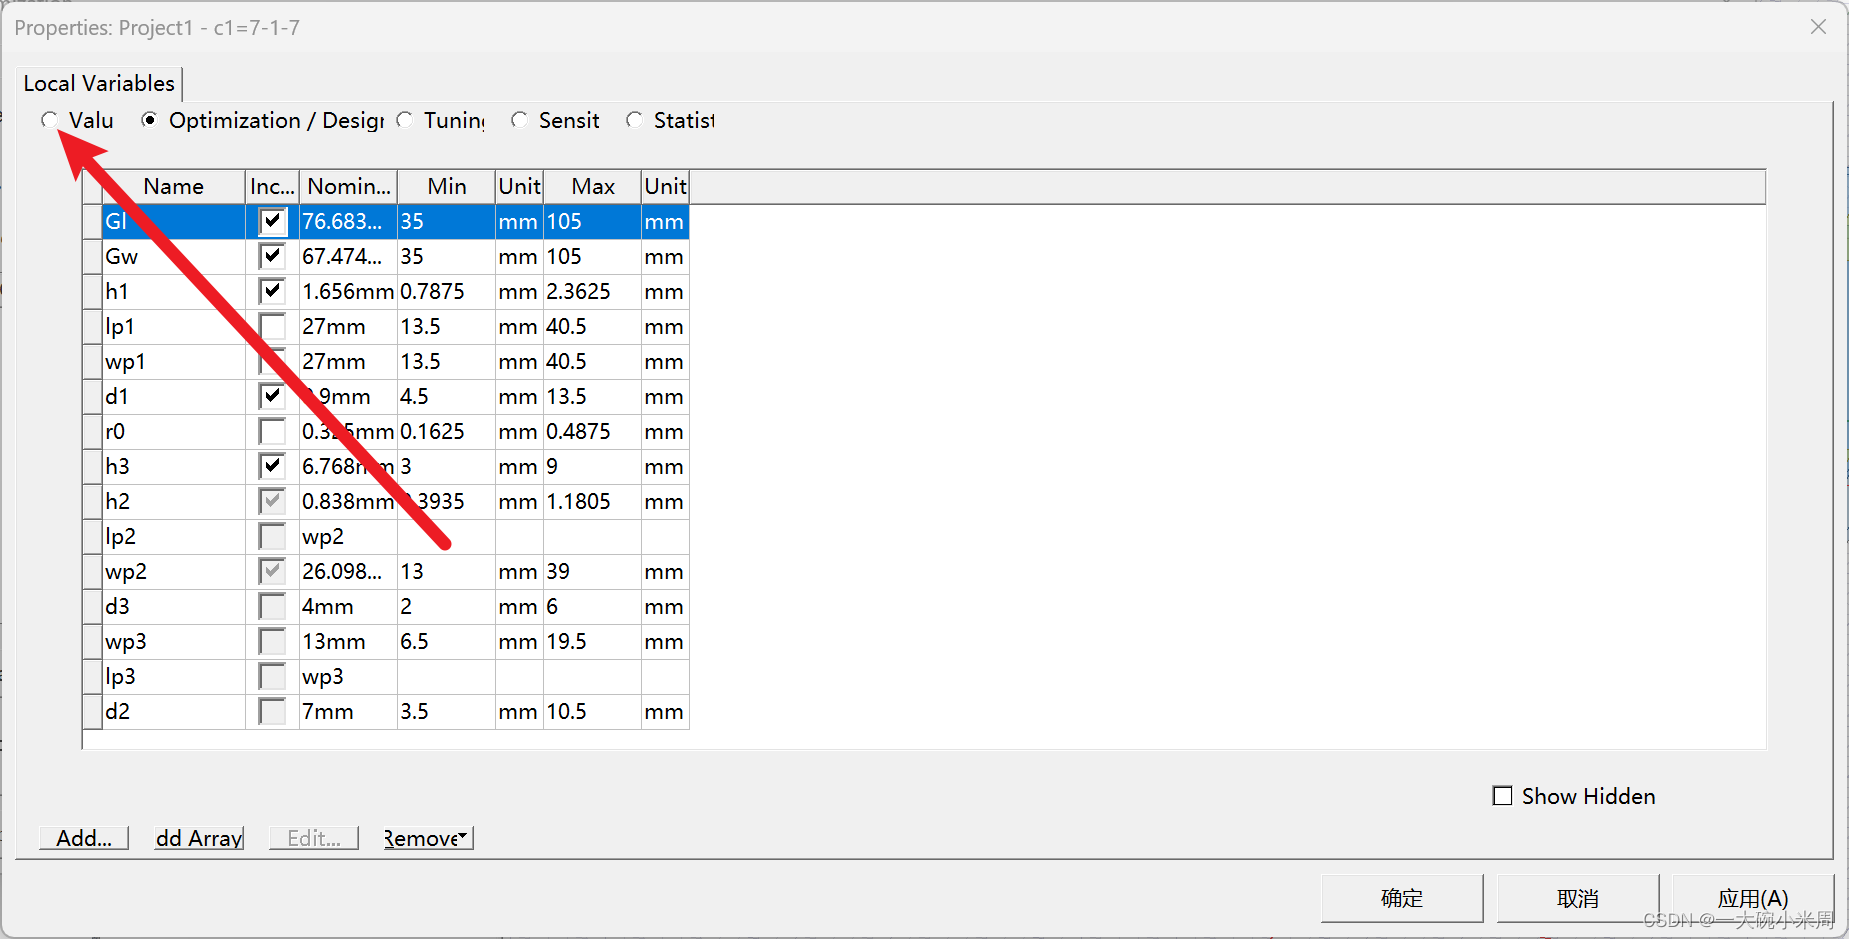Click the 应用(A) apply button
This screenshot has height=939, width=1849.
[1750, 897]
